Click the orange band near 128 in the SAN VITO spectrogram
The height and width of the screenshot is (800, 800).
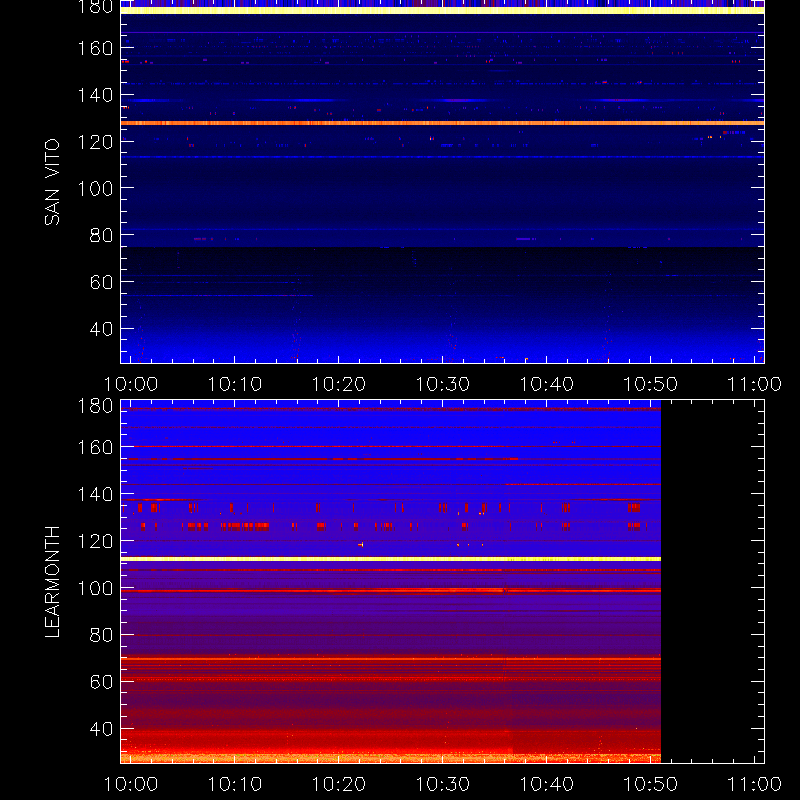(x=442, y=123)
